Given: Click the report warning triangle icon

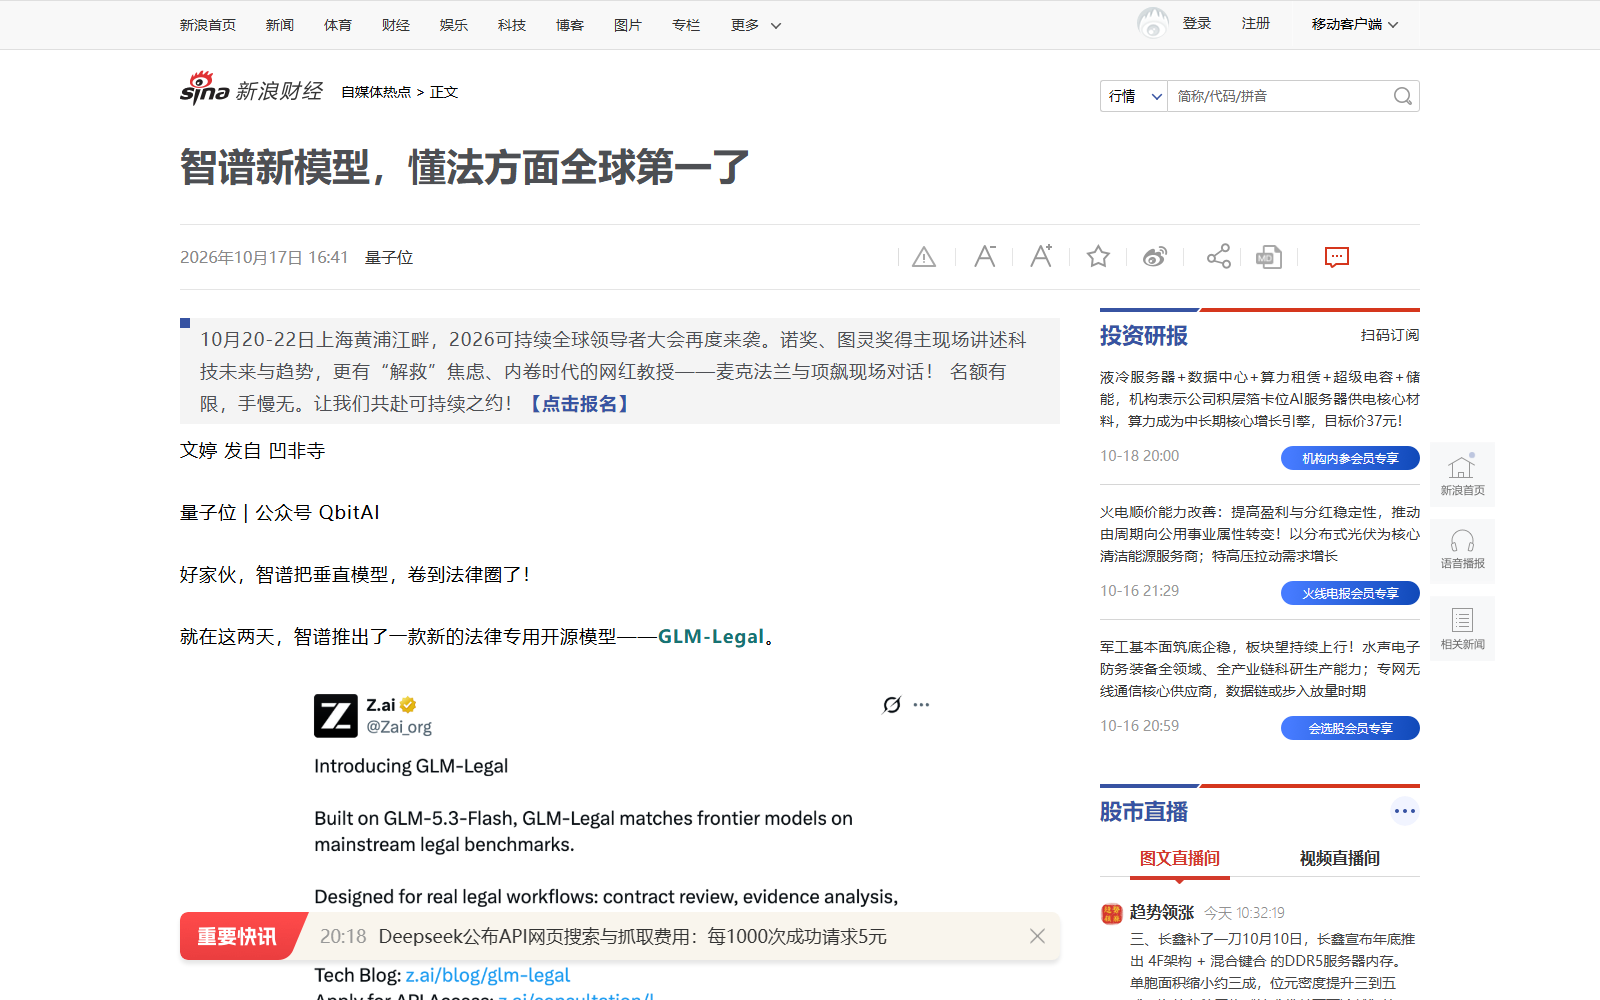Looking at the screenshot, I should (x=924, y=258).
